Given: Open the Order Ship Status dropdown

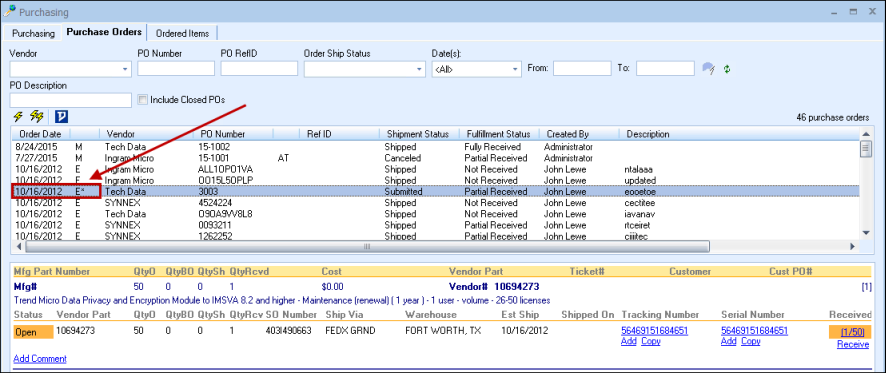Looking at the screenshot, I should (419, 69).
